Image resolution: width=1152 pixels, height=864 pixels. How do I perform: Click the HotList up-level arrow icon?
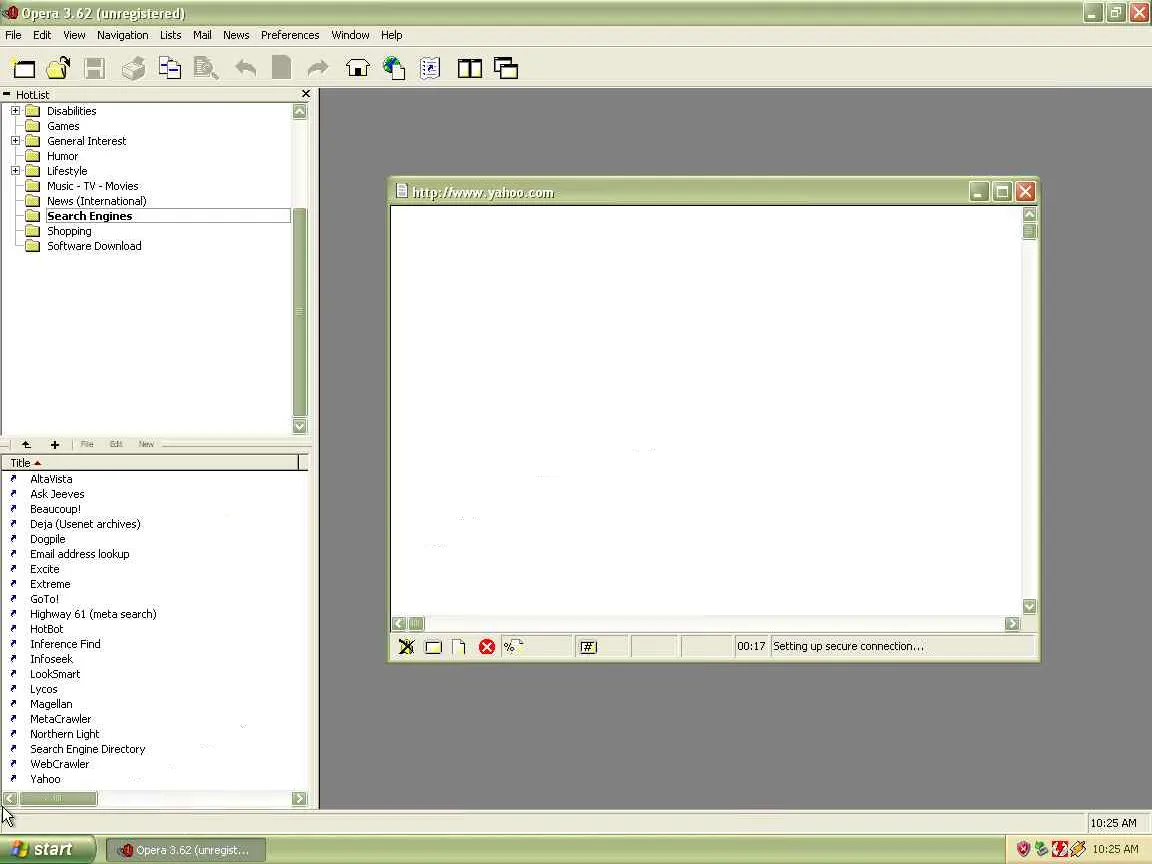(26, 444)
